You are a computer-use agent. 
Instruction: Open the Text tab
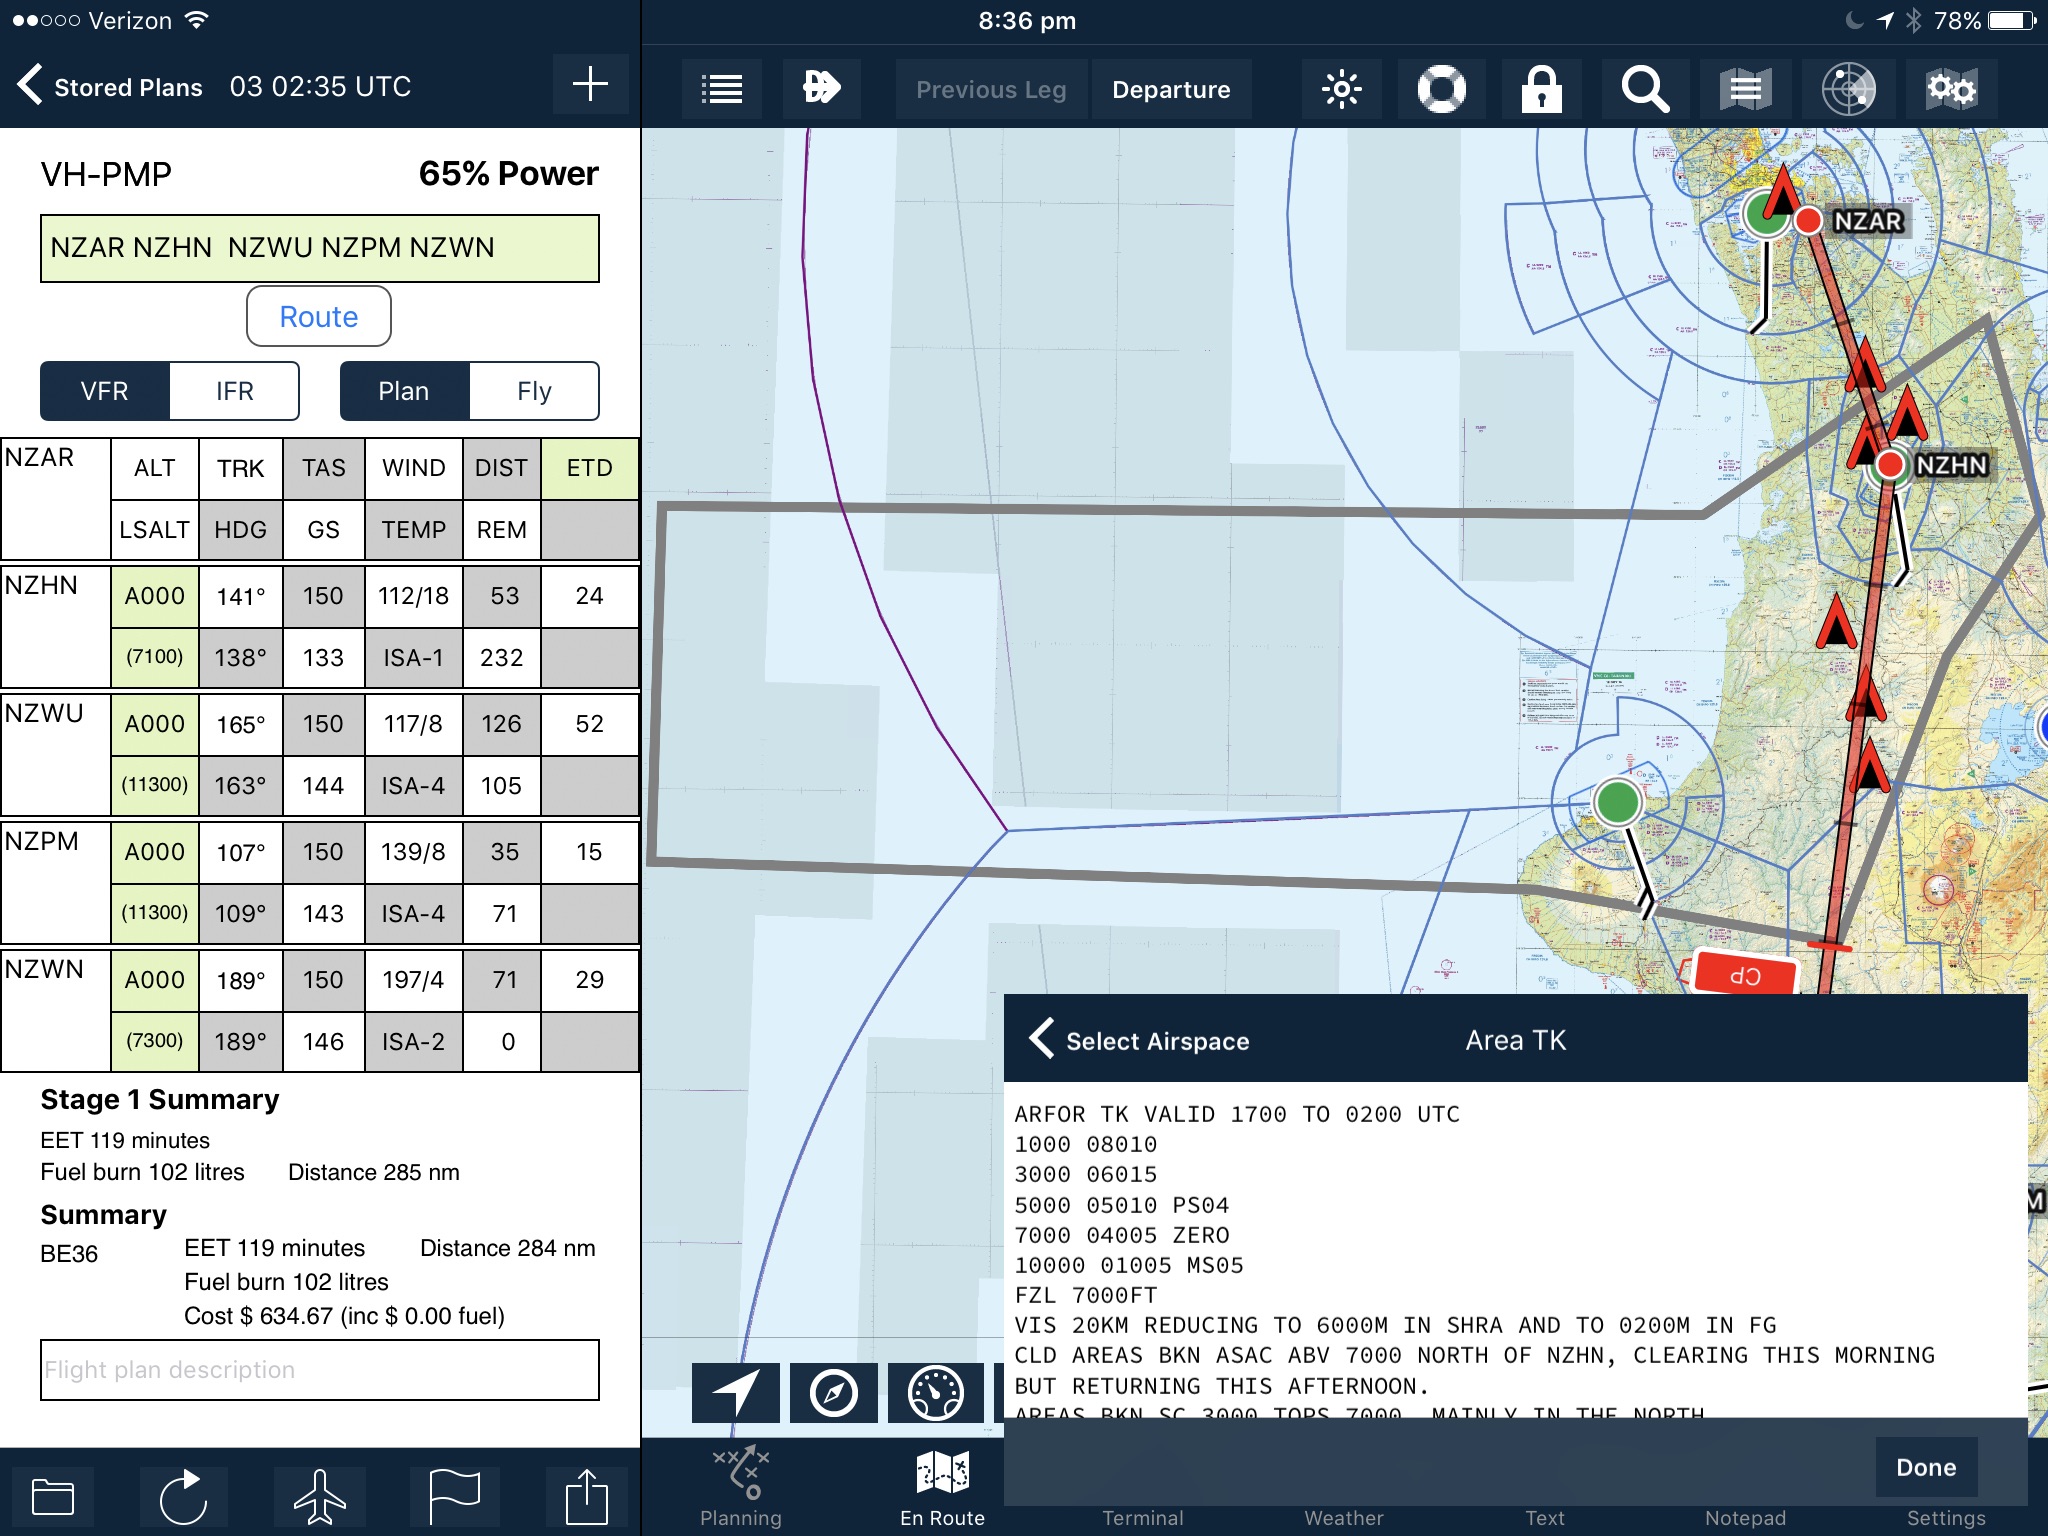point(1545,1517)
